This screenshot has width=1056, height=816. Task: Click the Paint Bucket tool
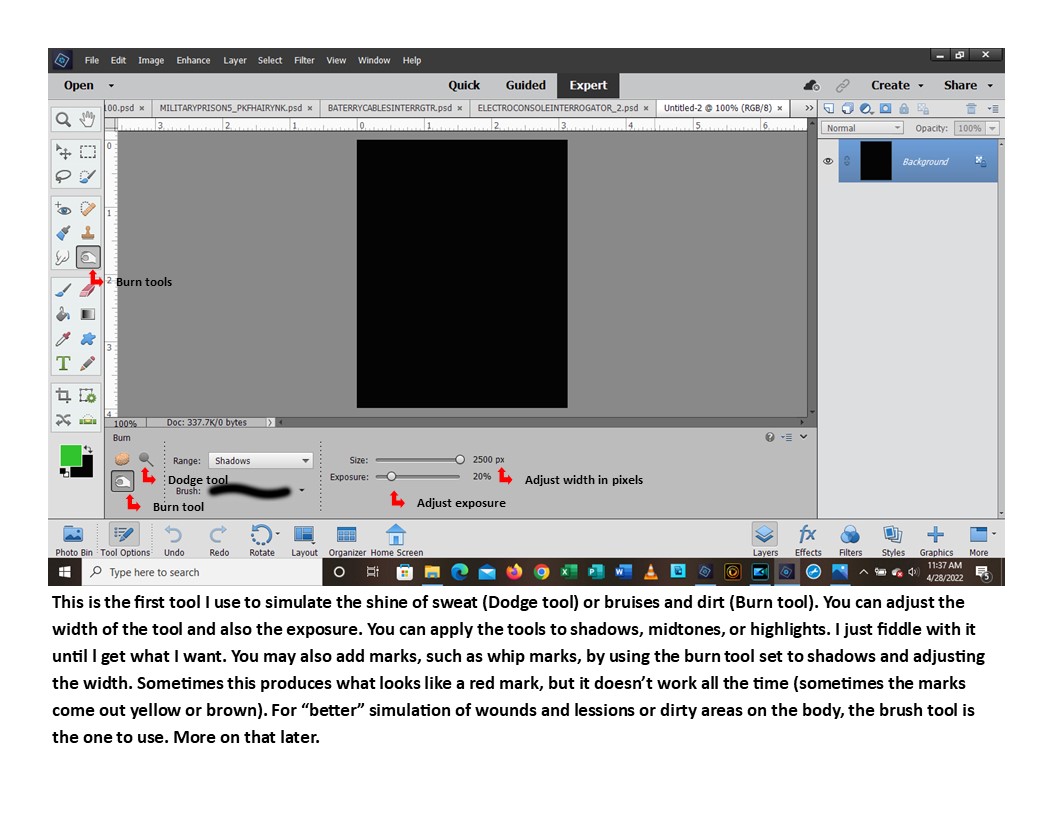(x=63, y=314)
